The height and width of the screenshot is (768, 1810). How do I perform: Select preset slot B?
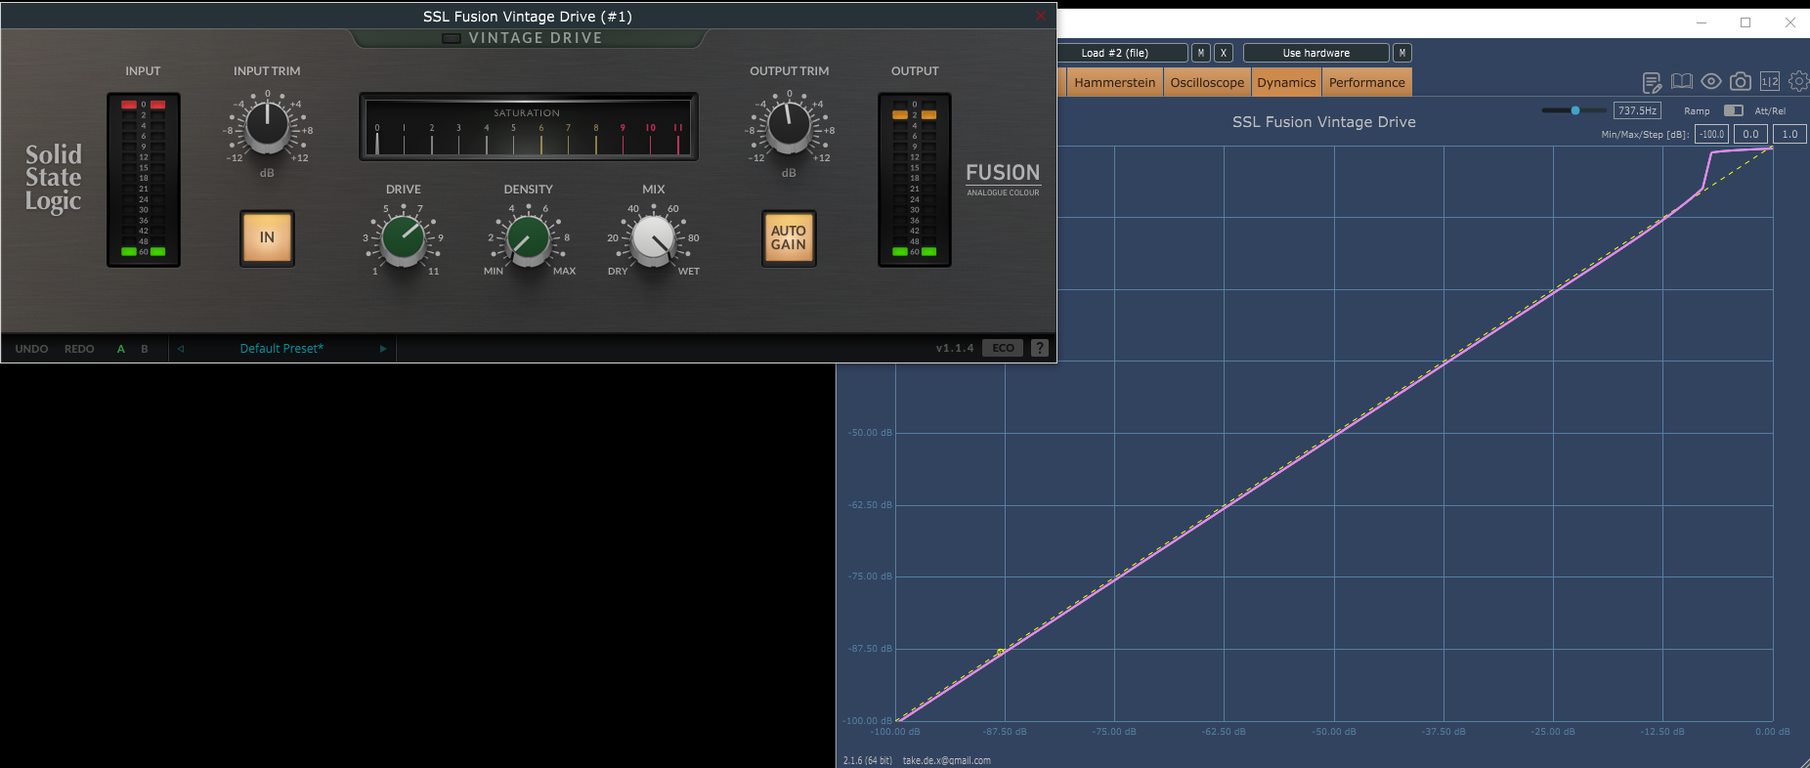coord(145,349)
